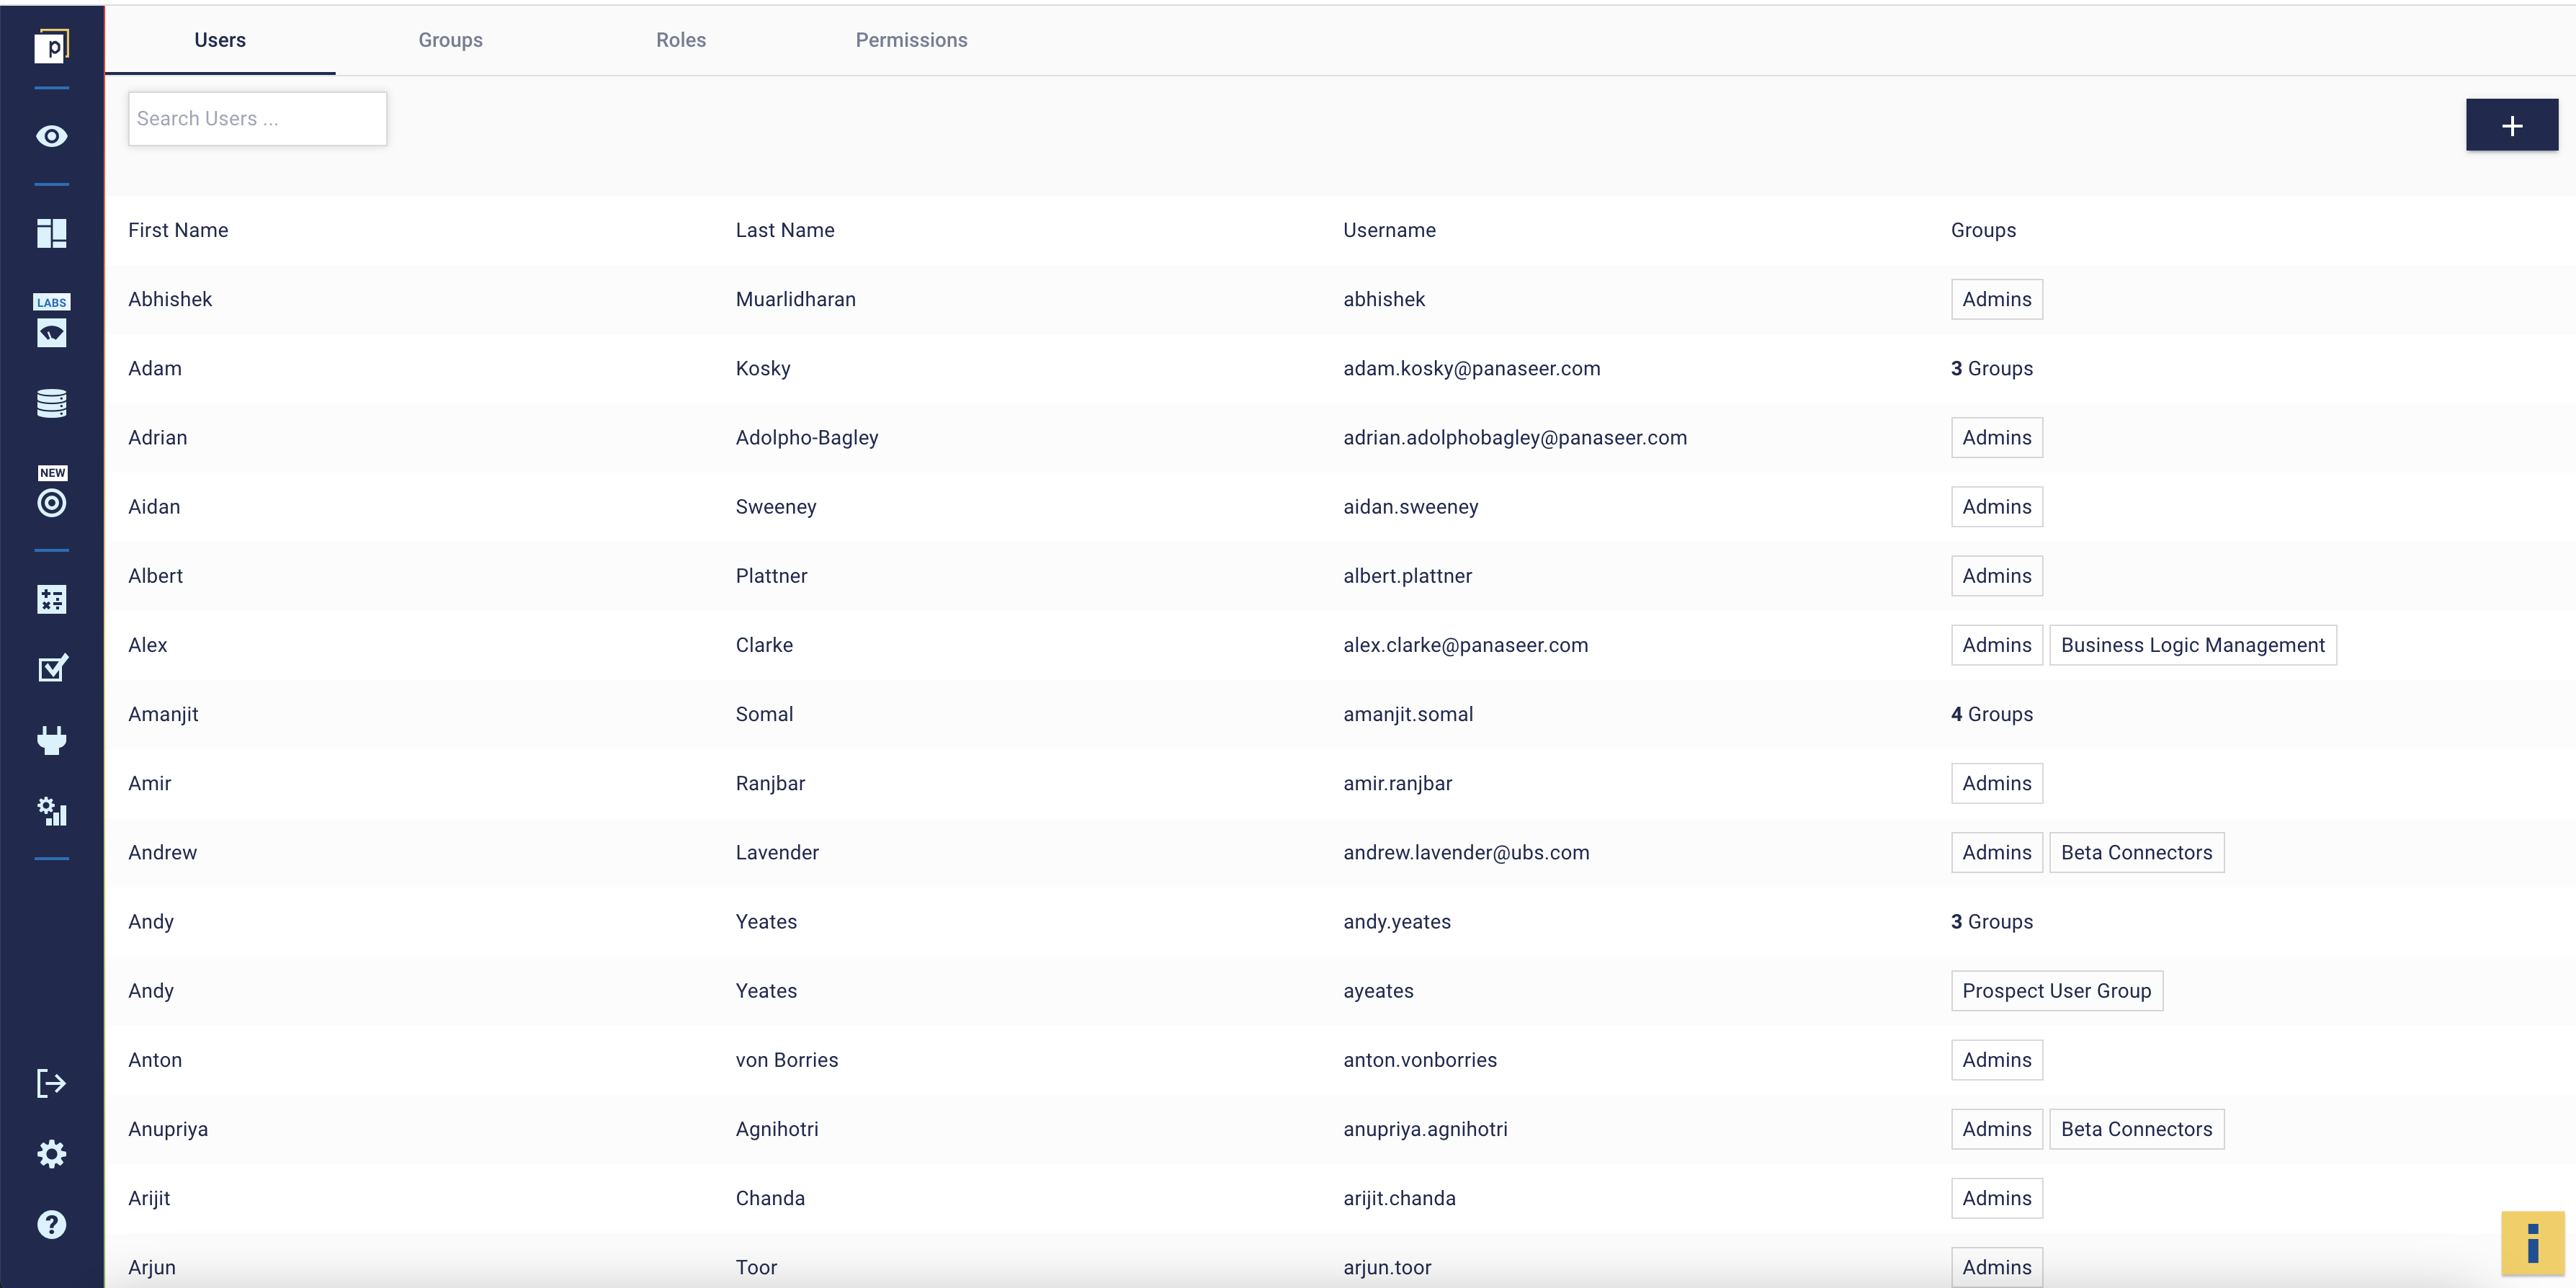Open the NEW target icon
The image size is (2576, 1288).
[x=52, y=492]
